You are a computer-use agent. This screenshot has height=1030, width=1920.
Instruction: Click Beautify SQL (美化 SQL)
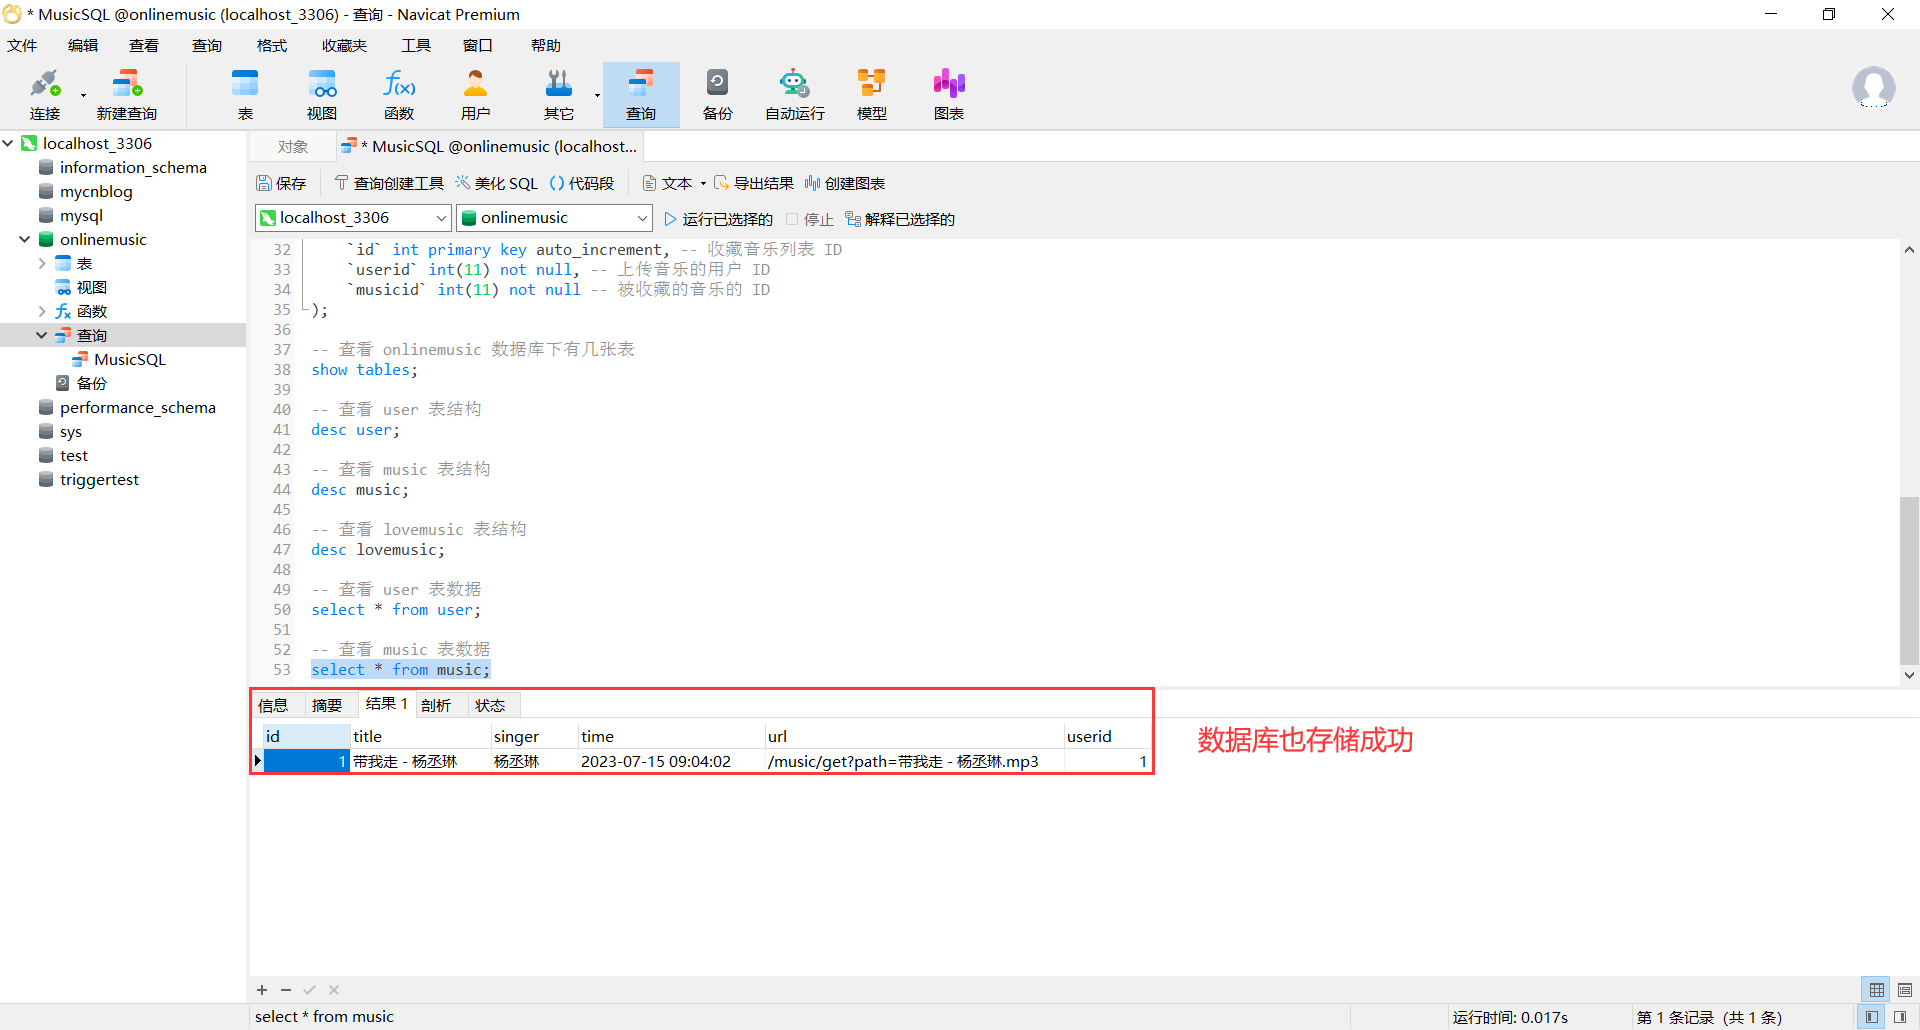497,183
